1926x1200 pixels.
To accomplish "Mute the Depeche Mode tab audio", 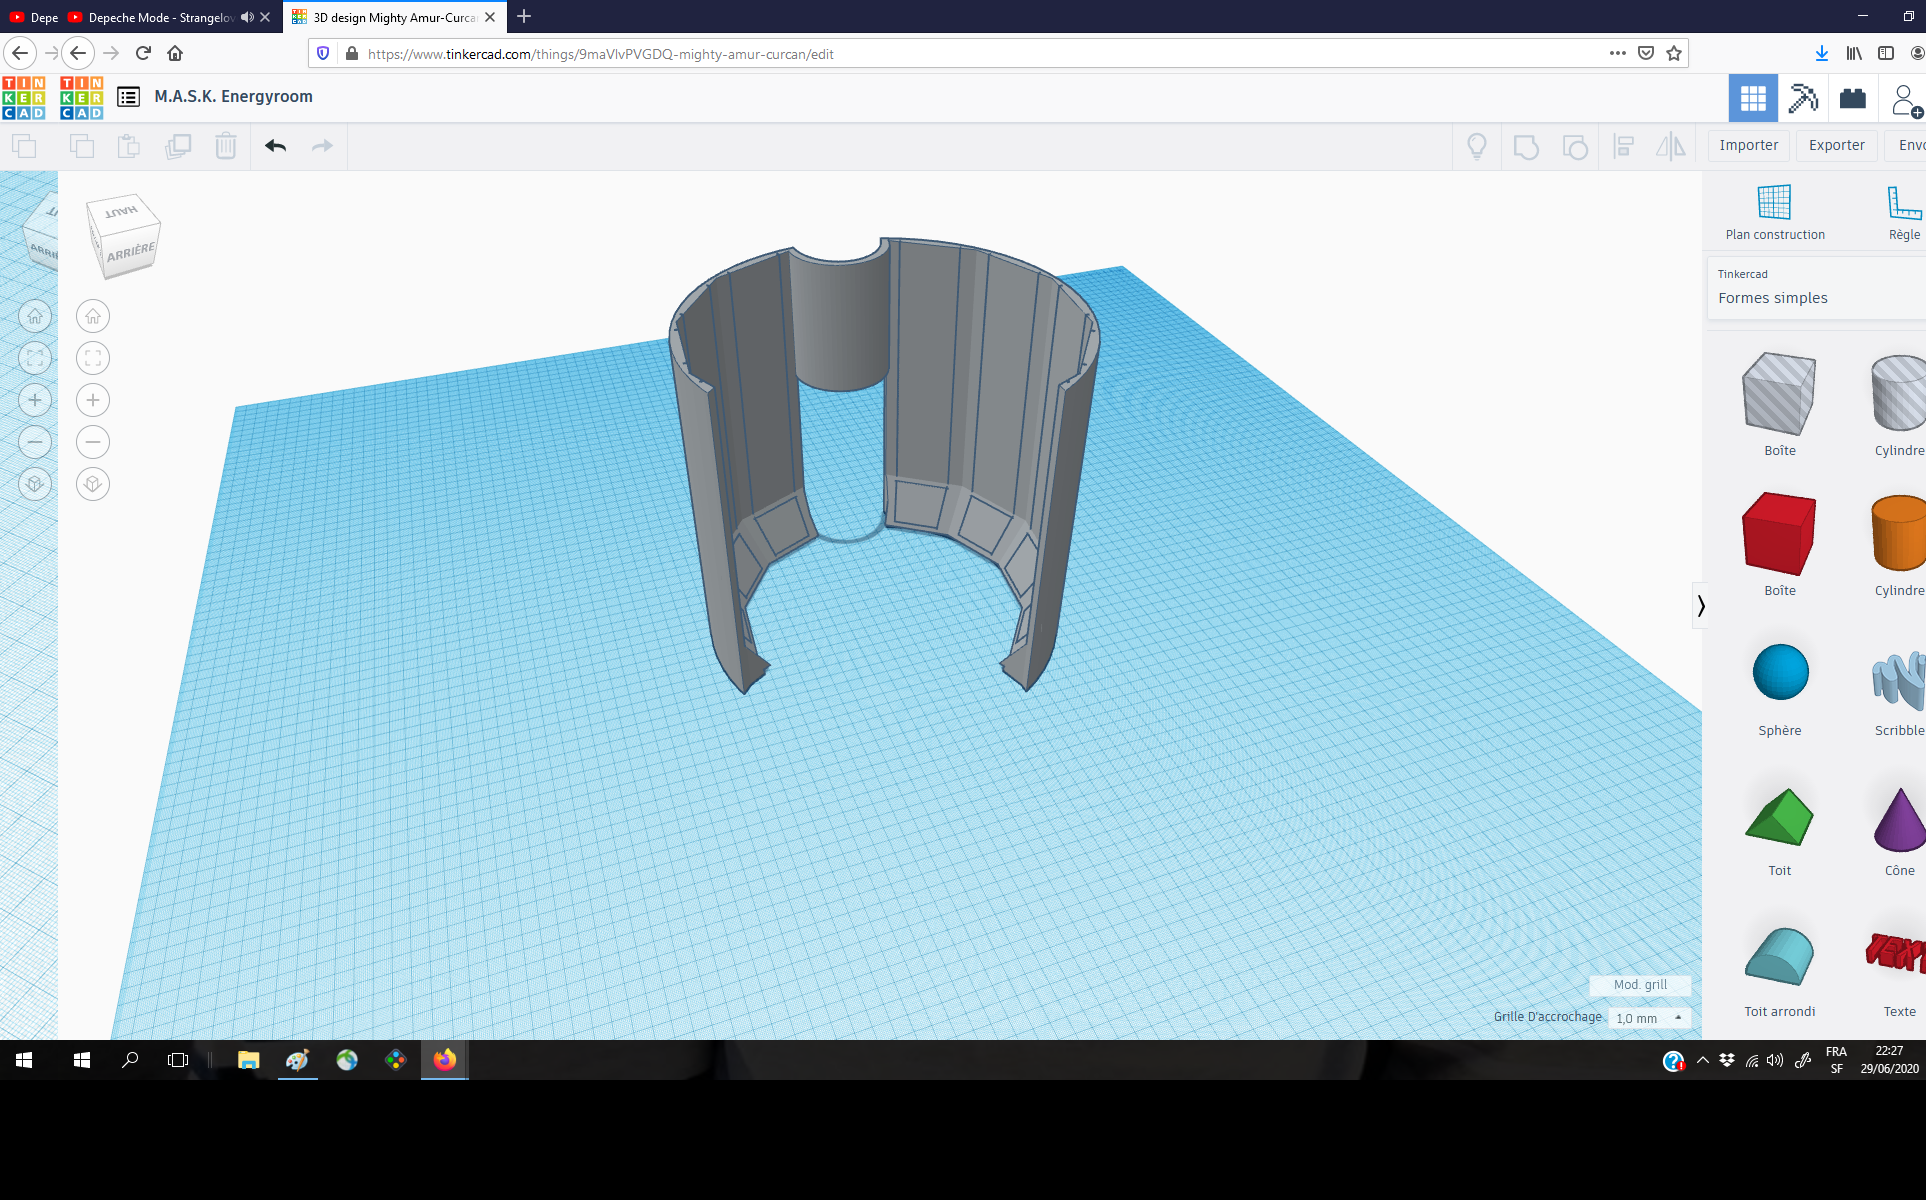I will point(247,17).
